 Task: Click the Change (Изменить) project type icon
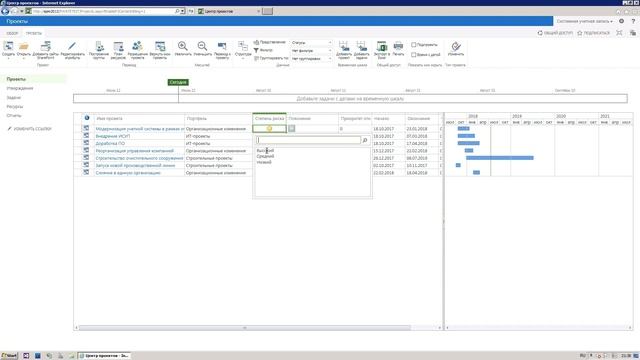456,48
